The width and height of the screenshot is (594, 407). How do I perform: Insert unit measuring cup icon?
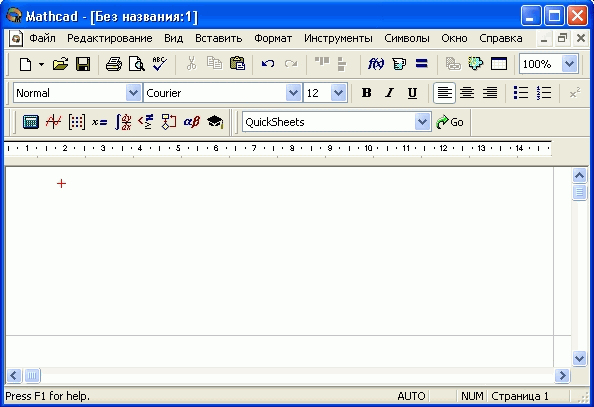click(399, 64)
